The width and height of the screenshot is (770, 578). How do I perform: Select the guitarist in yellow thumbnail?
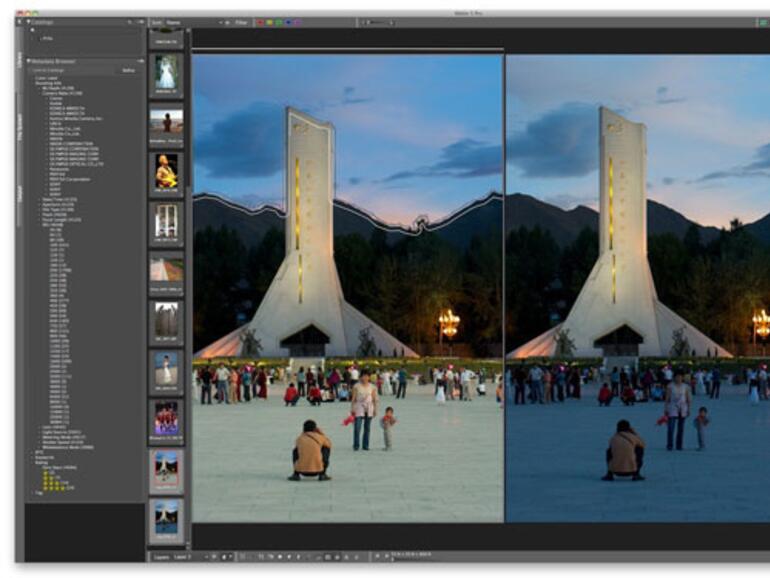[166, 173]
